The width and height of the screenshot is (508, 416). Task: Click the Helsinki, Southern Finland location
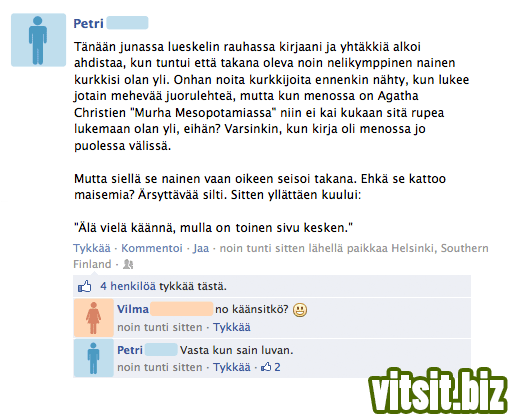point(440,248)
